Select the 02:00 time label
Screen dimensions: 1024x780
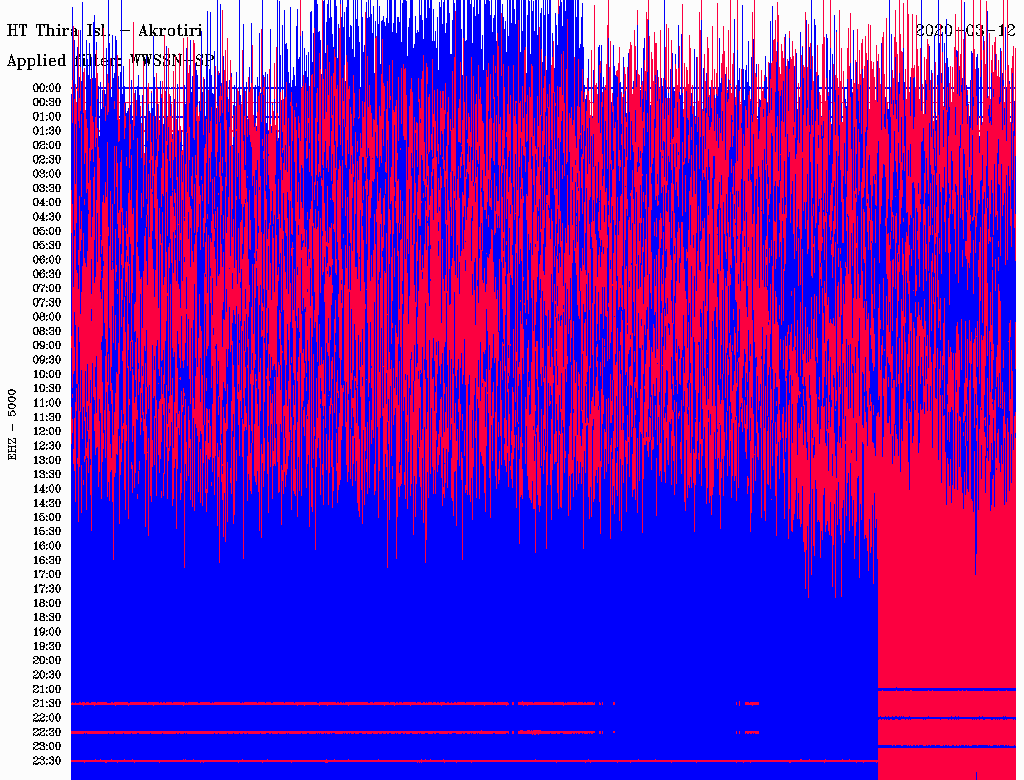coord(47,145)
